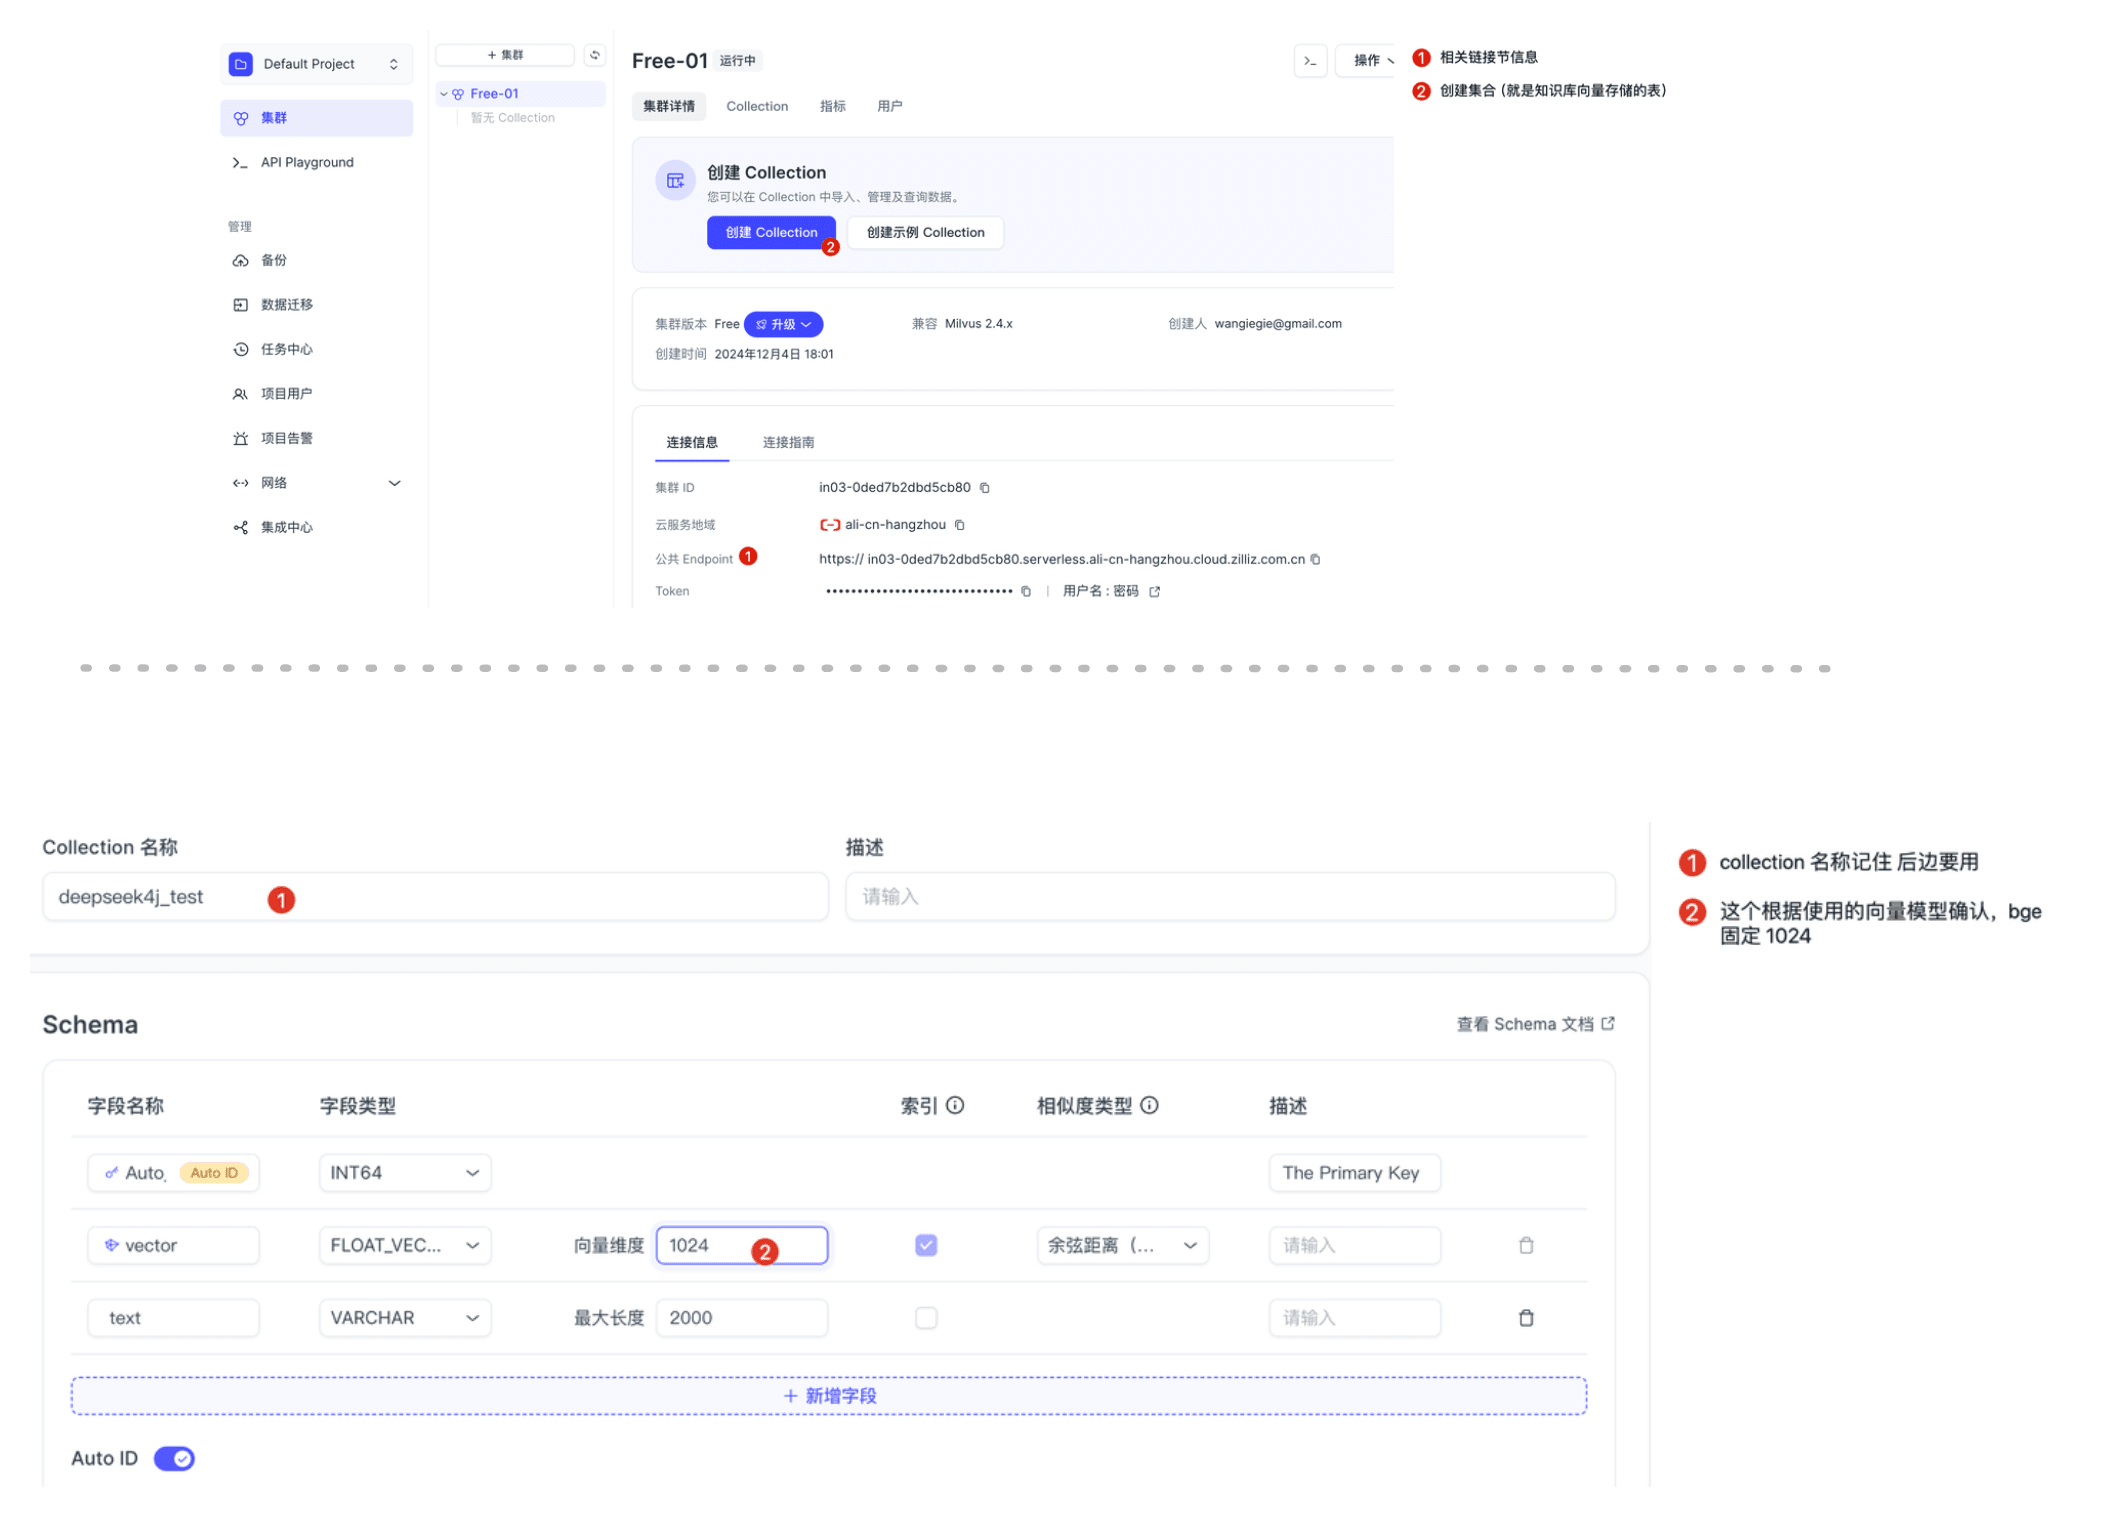Screen dimensions: 2119x1516
Task: Open the INT64 field type dropdown
Action: (405, 1173)
